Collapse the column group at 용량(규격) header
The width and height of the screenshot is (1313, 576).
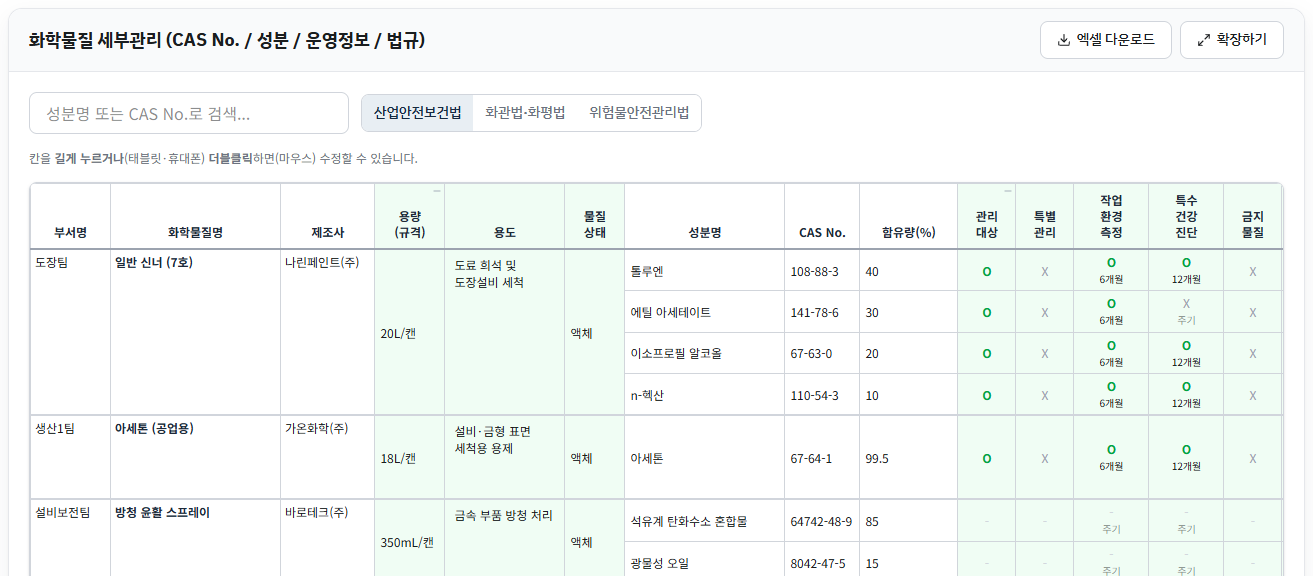tap(437, 190)
